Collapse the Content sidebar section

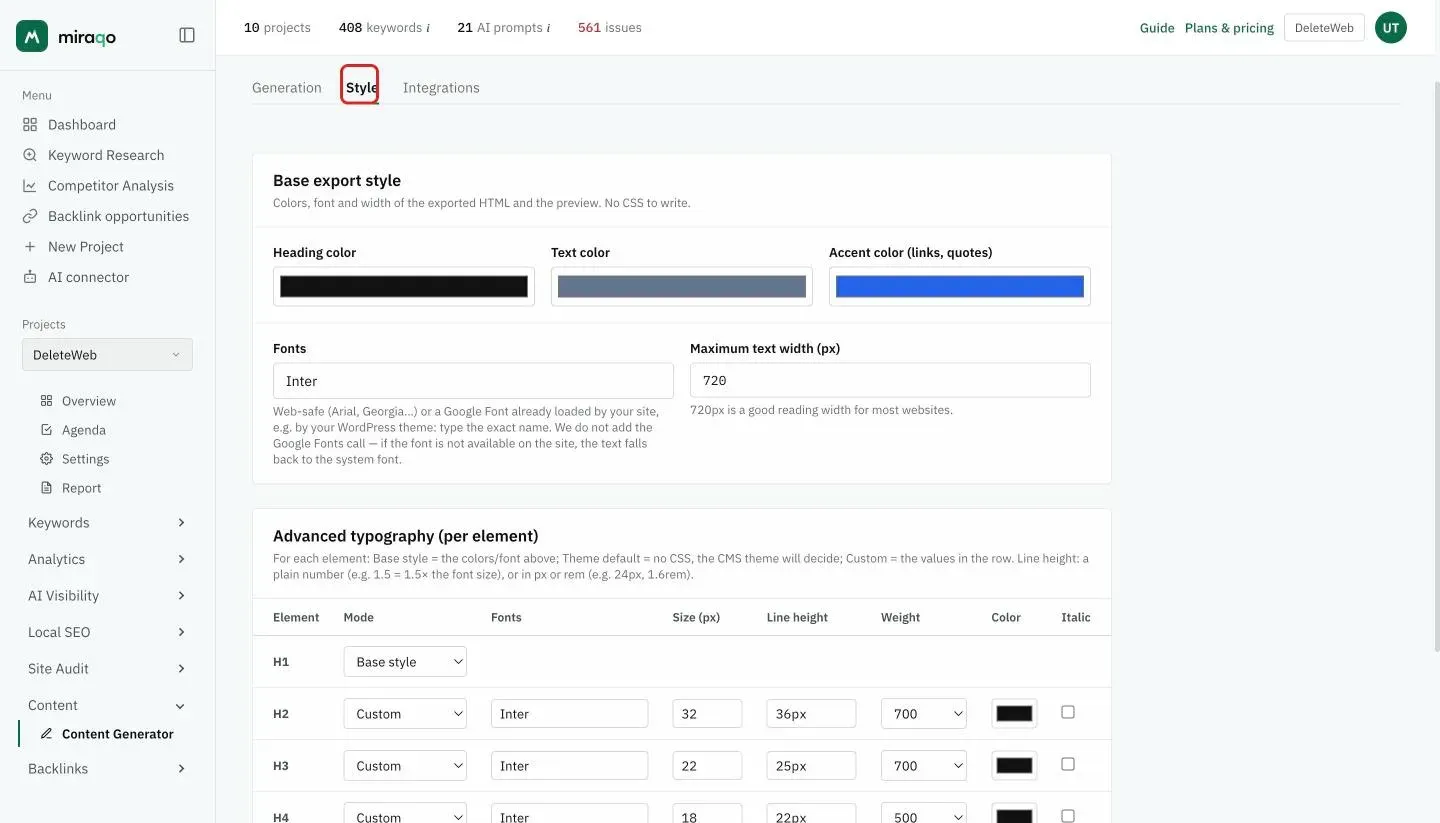pyautogui.click(x=107, y=706)
